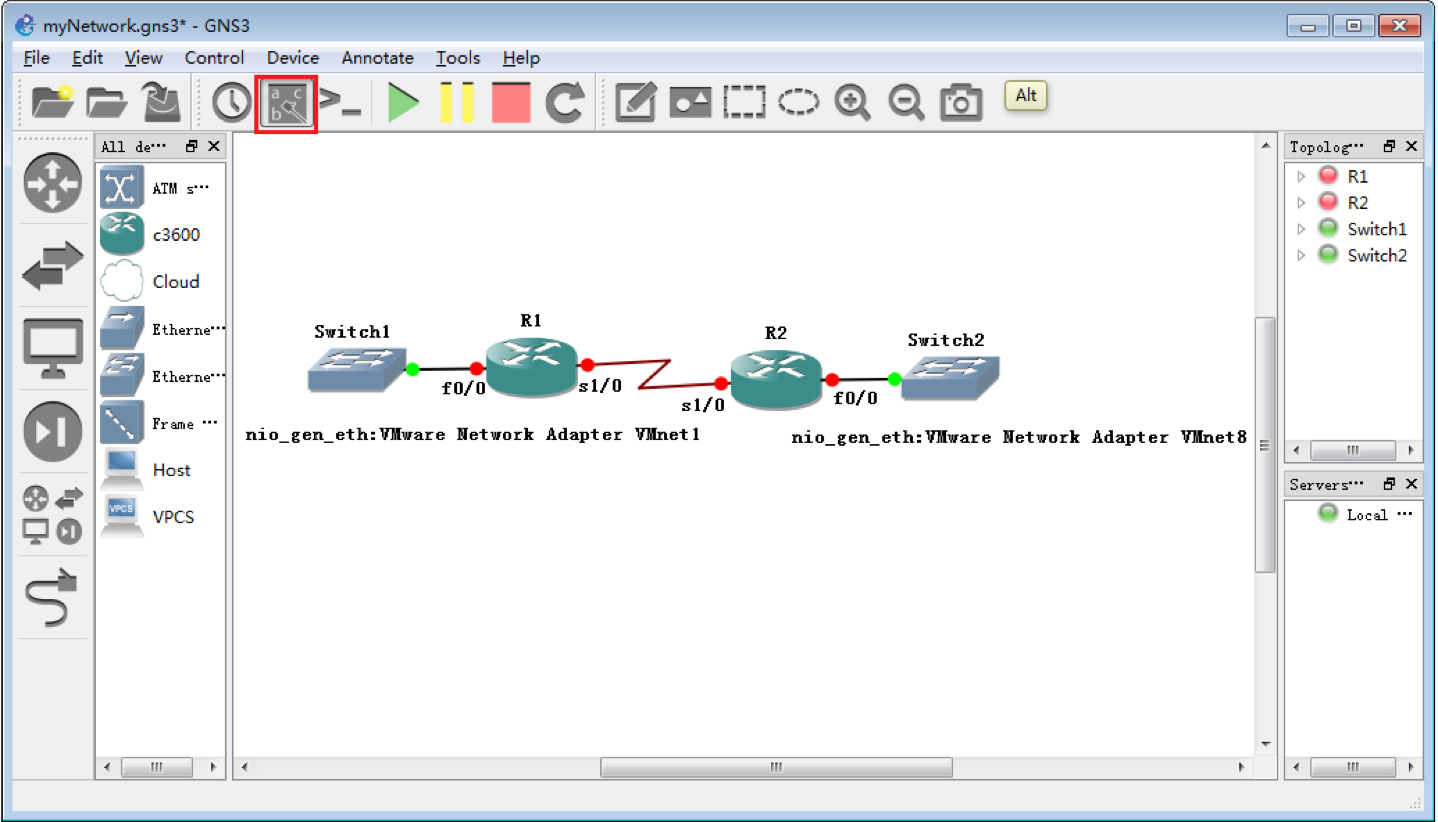Open the Edit menu
The image size is (1438, 822).
point(87,58)
